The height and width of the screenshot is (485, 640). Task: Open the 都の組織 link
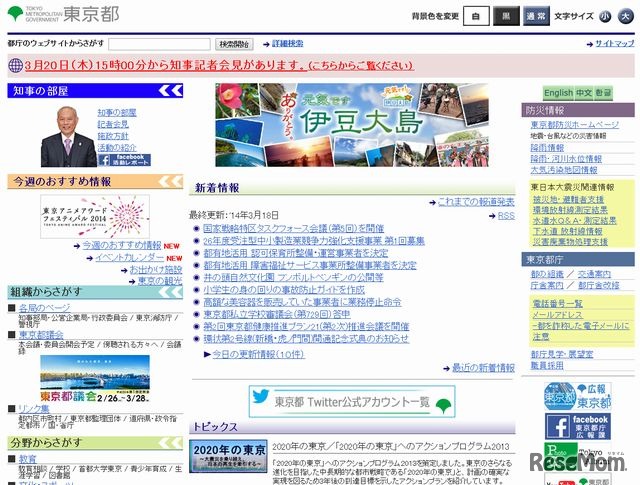coord(547,274)
